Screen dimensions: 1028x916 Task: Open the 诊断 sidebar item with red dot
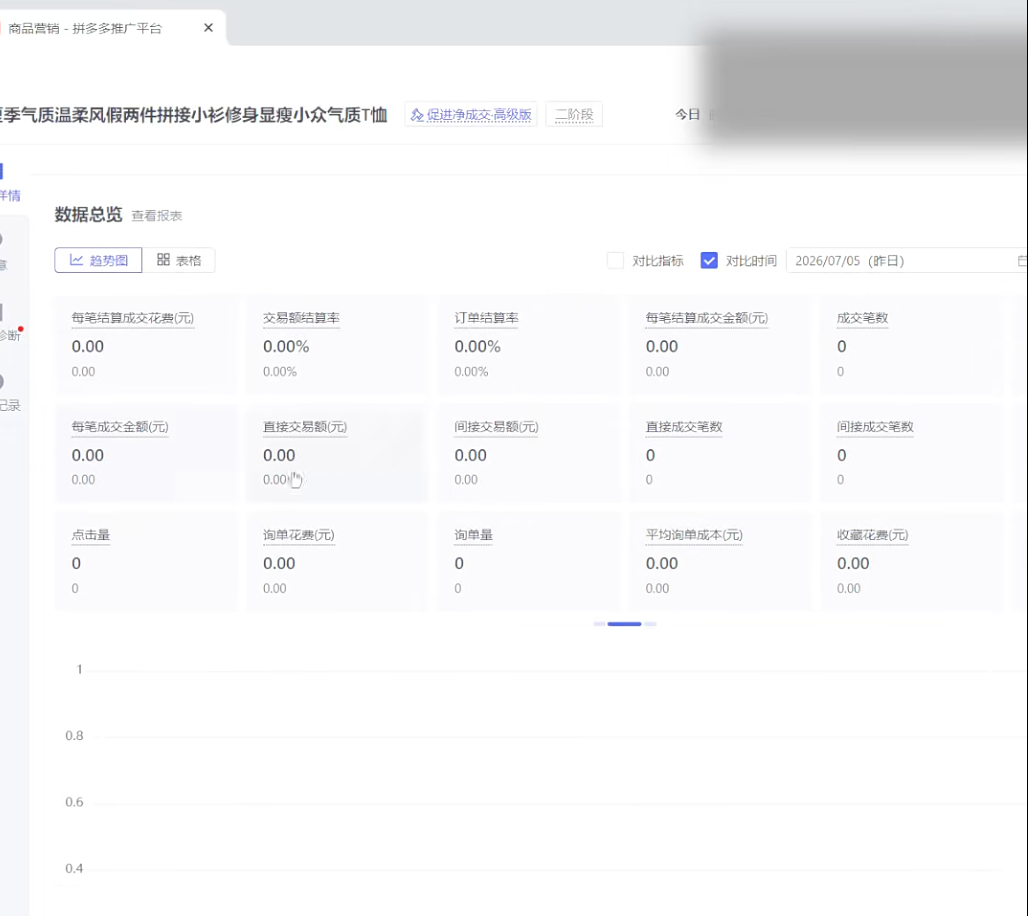coord(10,325)
